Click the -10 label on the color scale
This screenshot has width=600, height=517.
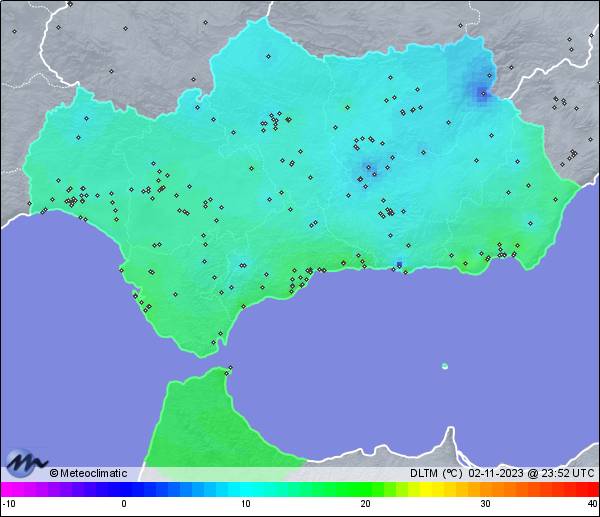(x=9, y=504)
